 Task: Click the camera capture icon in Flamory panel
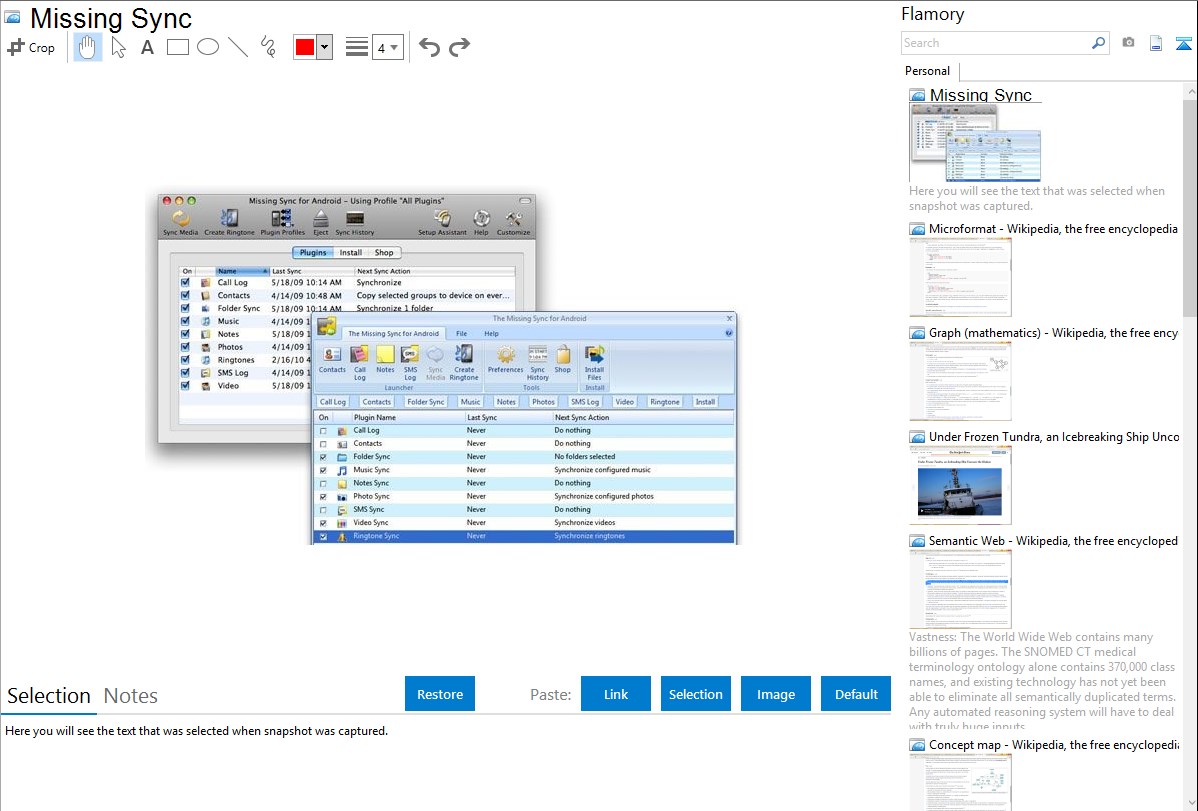(x=1128, y=43)
